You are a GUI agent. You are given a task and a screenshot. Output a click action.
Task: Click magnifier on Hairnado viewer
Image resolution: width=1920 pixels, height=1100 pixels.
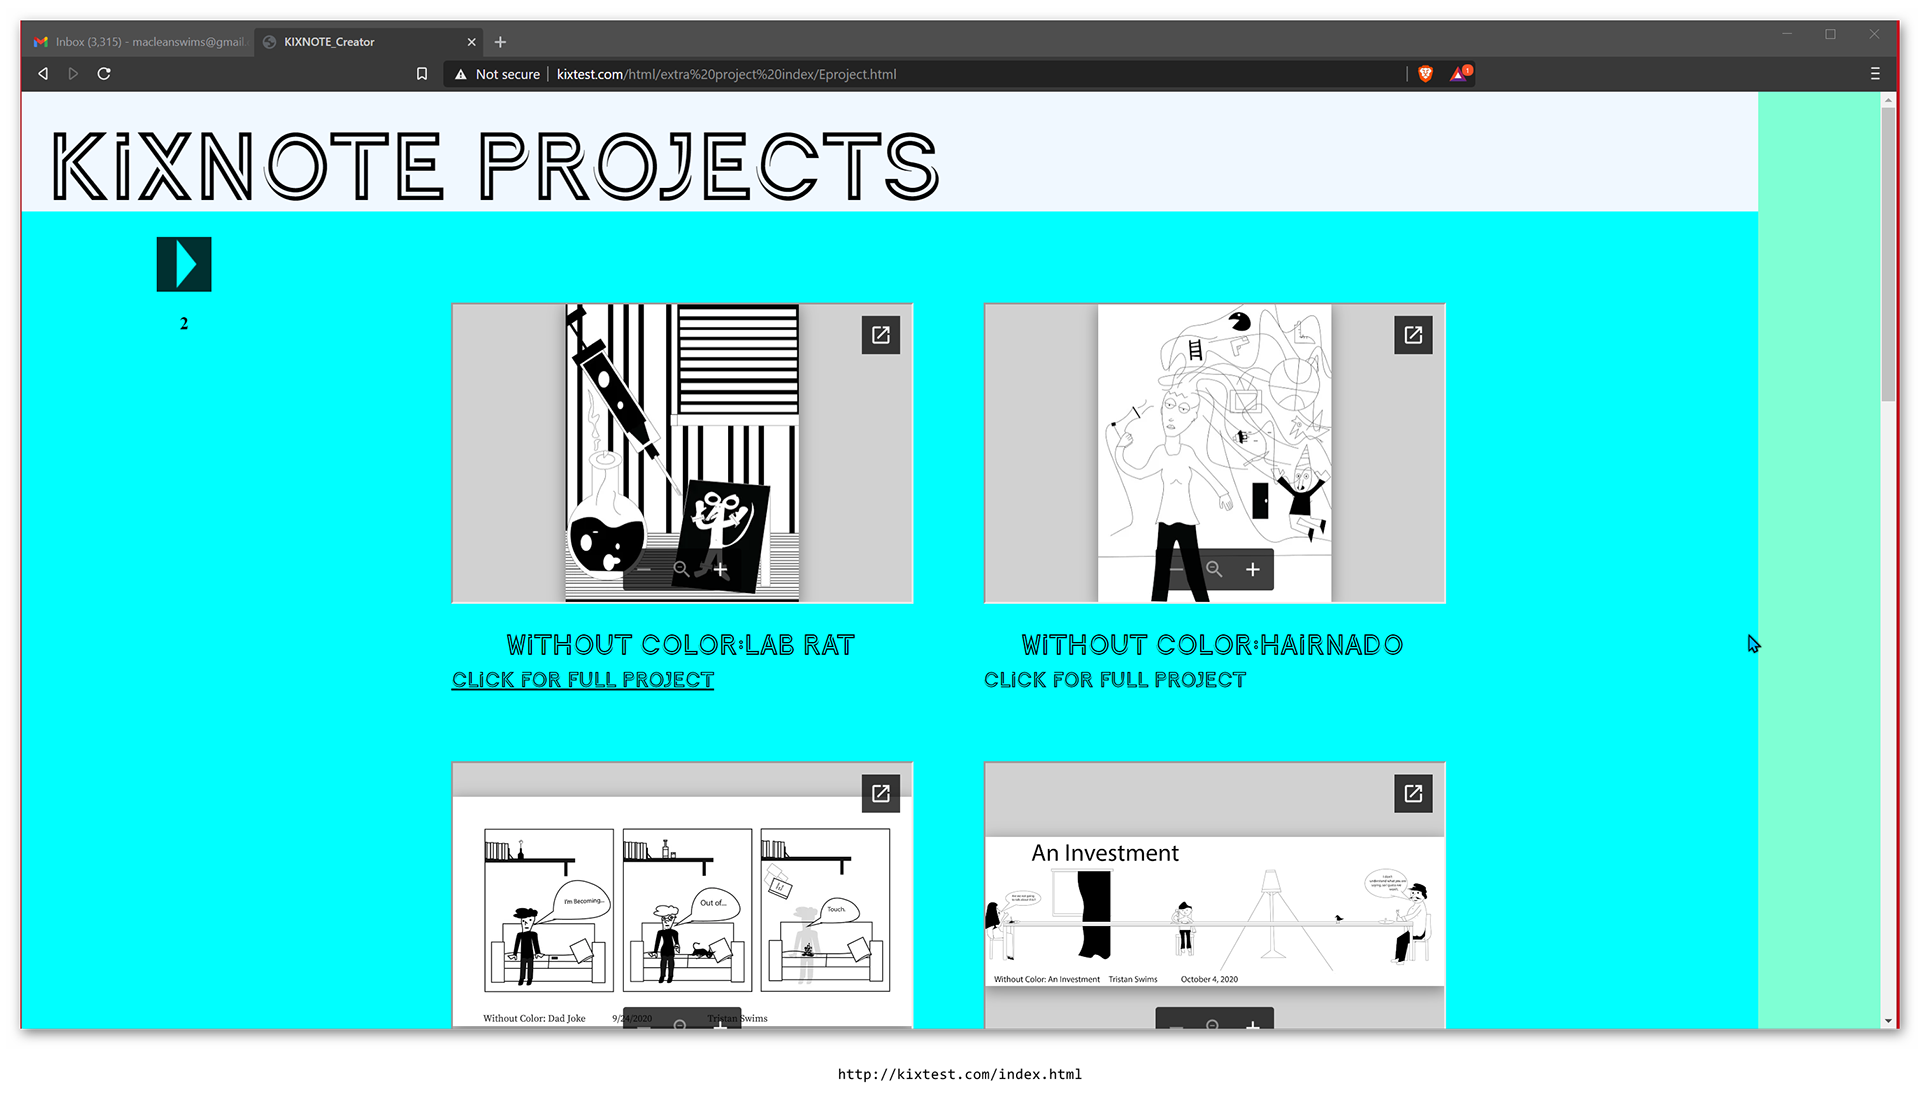point(1214,570)
